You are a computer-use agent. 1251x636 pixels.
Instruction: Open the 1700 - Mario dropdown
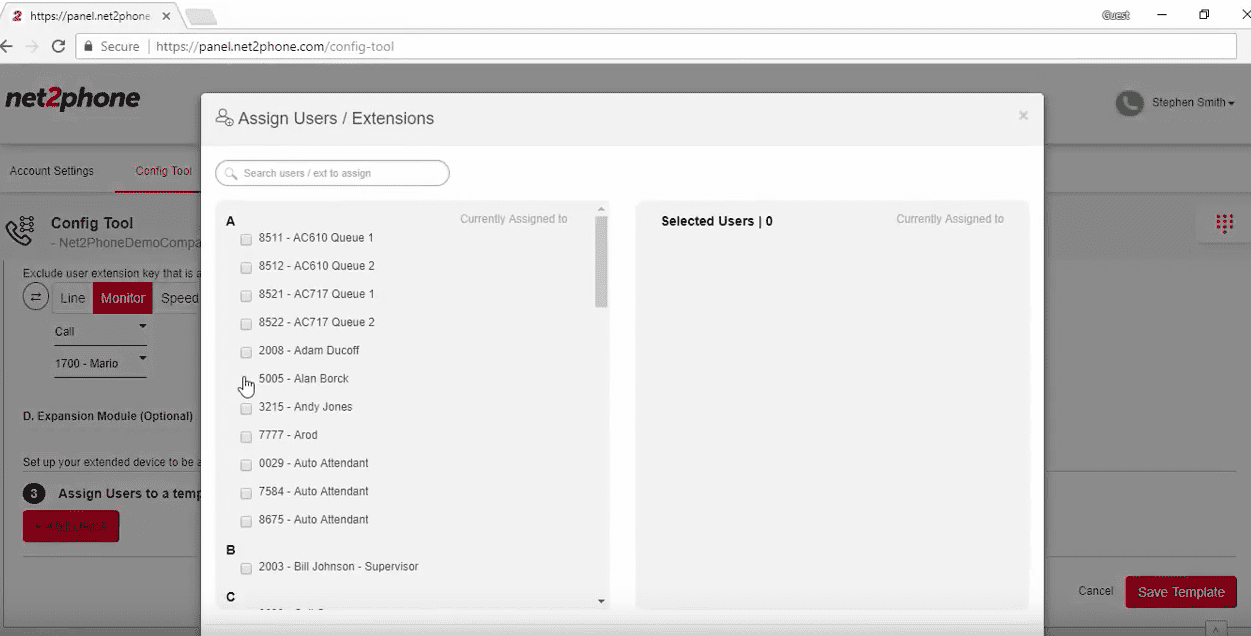coord(100,363)
